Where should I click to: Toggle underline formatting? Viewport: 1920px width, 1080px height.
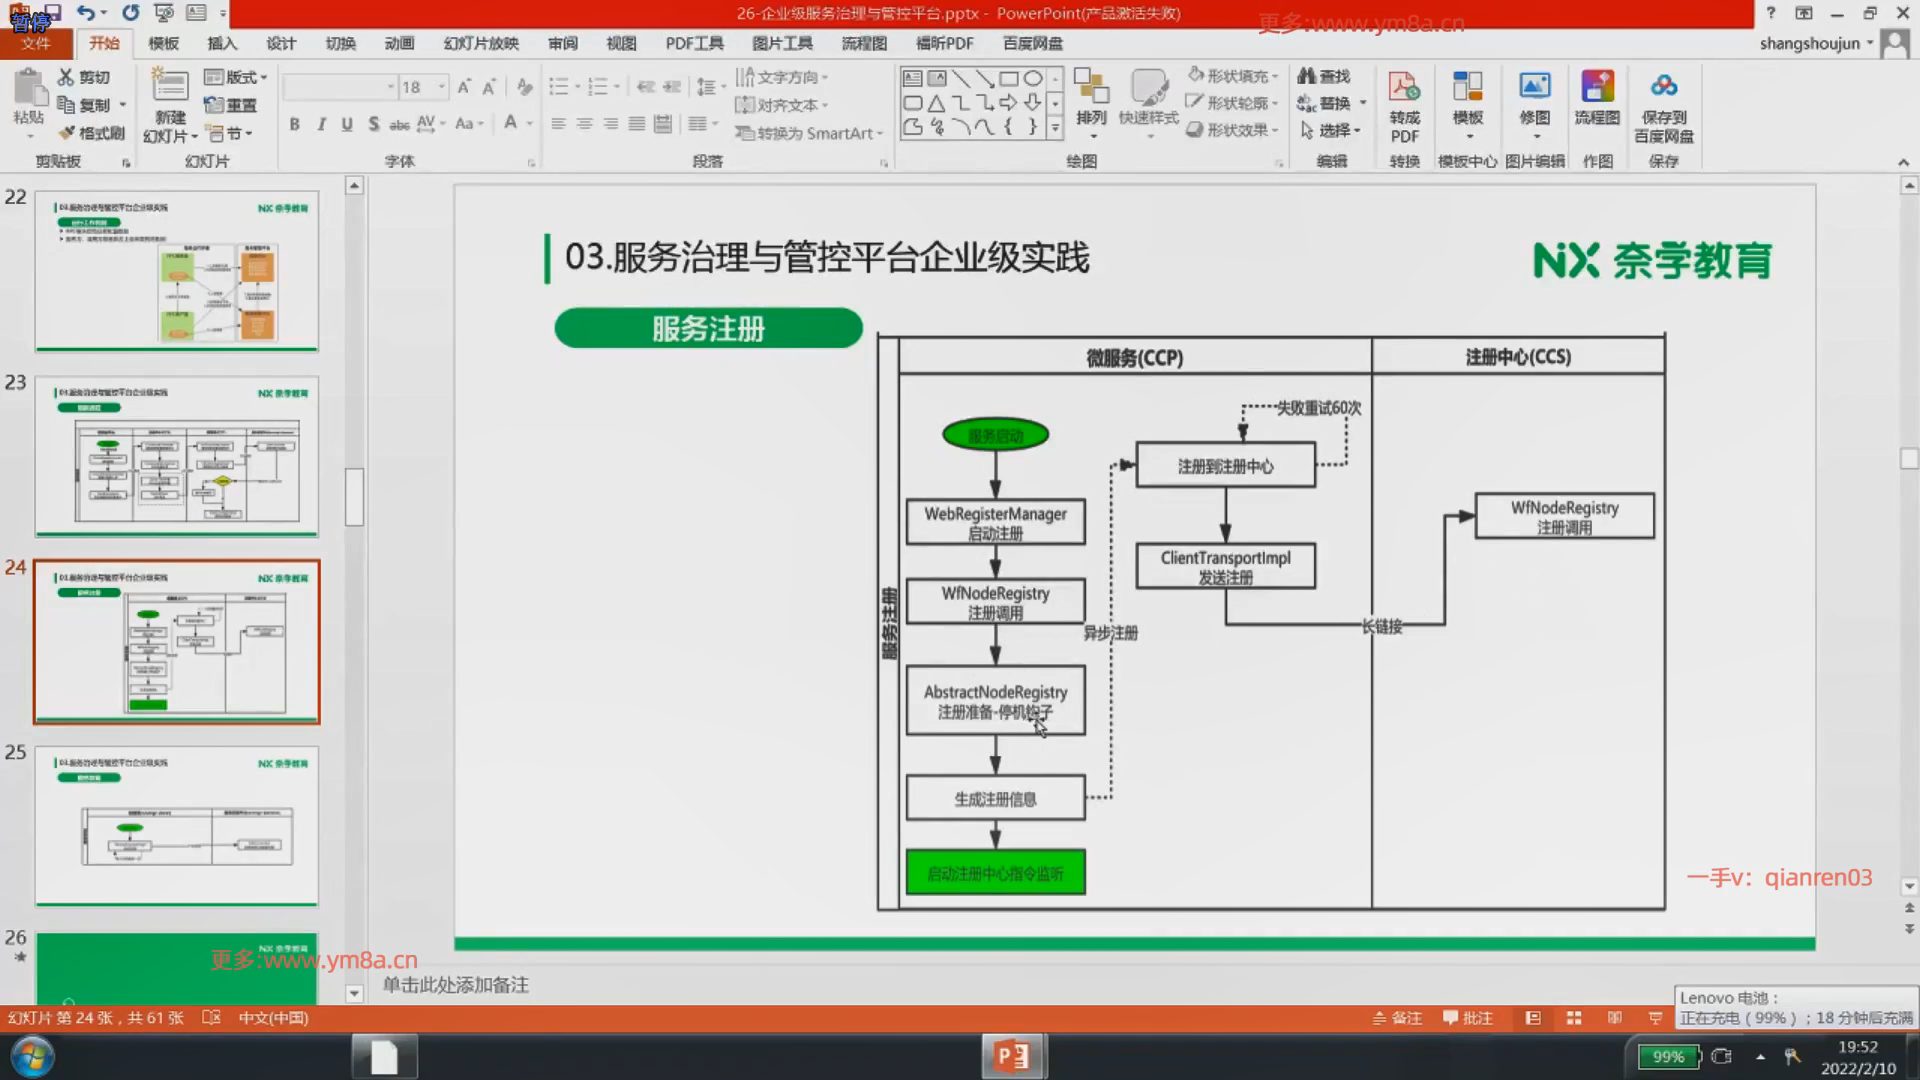(x=346, y=124)
